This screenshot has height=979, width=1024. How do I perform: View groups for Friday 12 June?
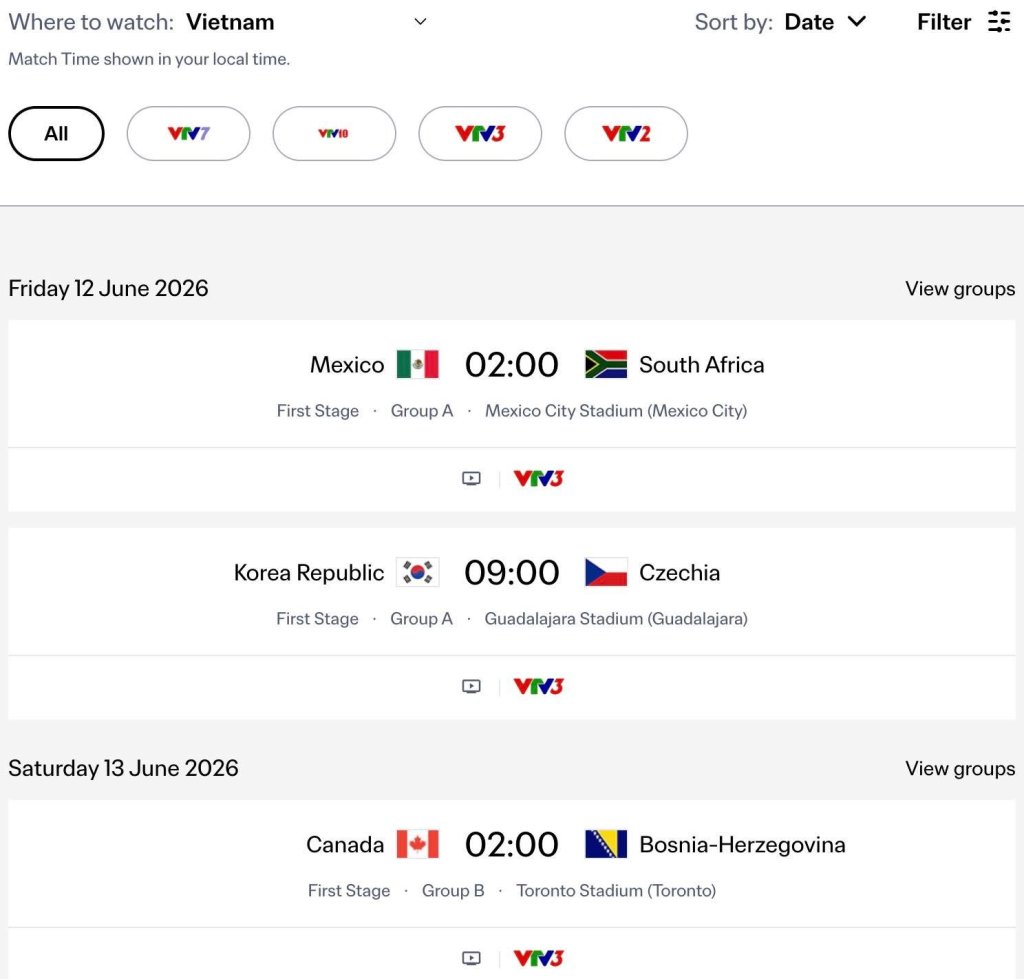pyautogui.click(x=959, y=289)
